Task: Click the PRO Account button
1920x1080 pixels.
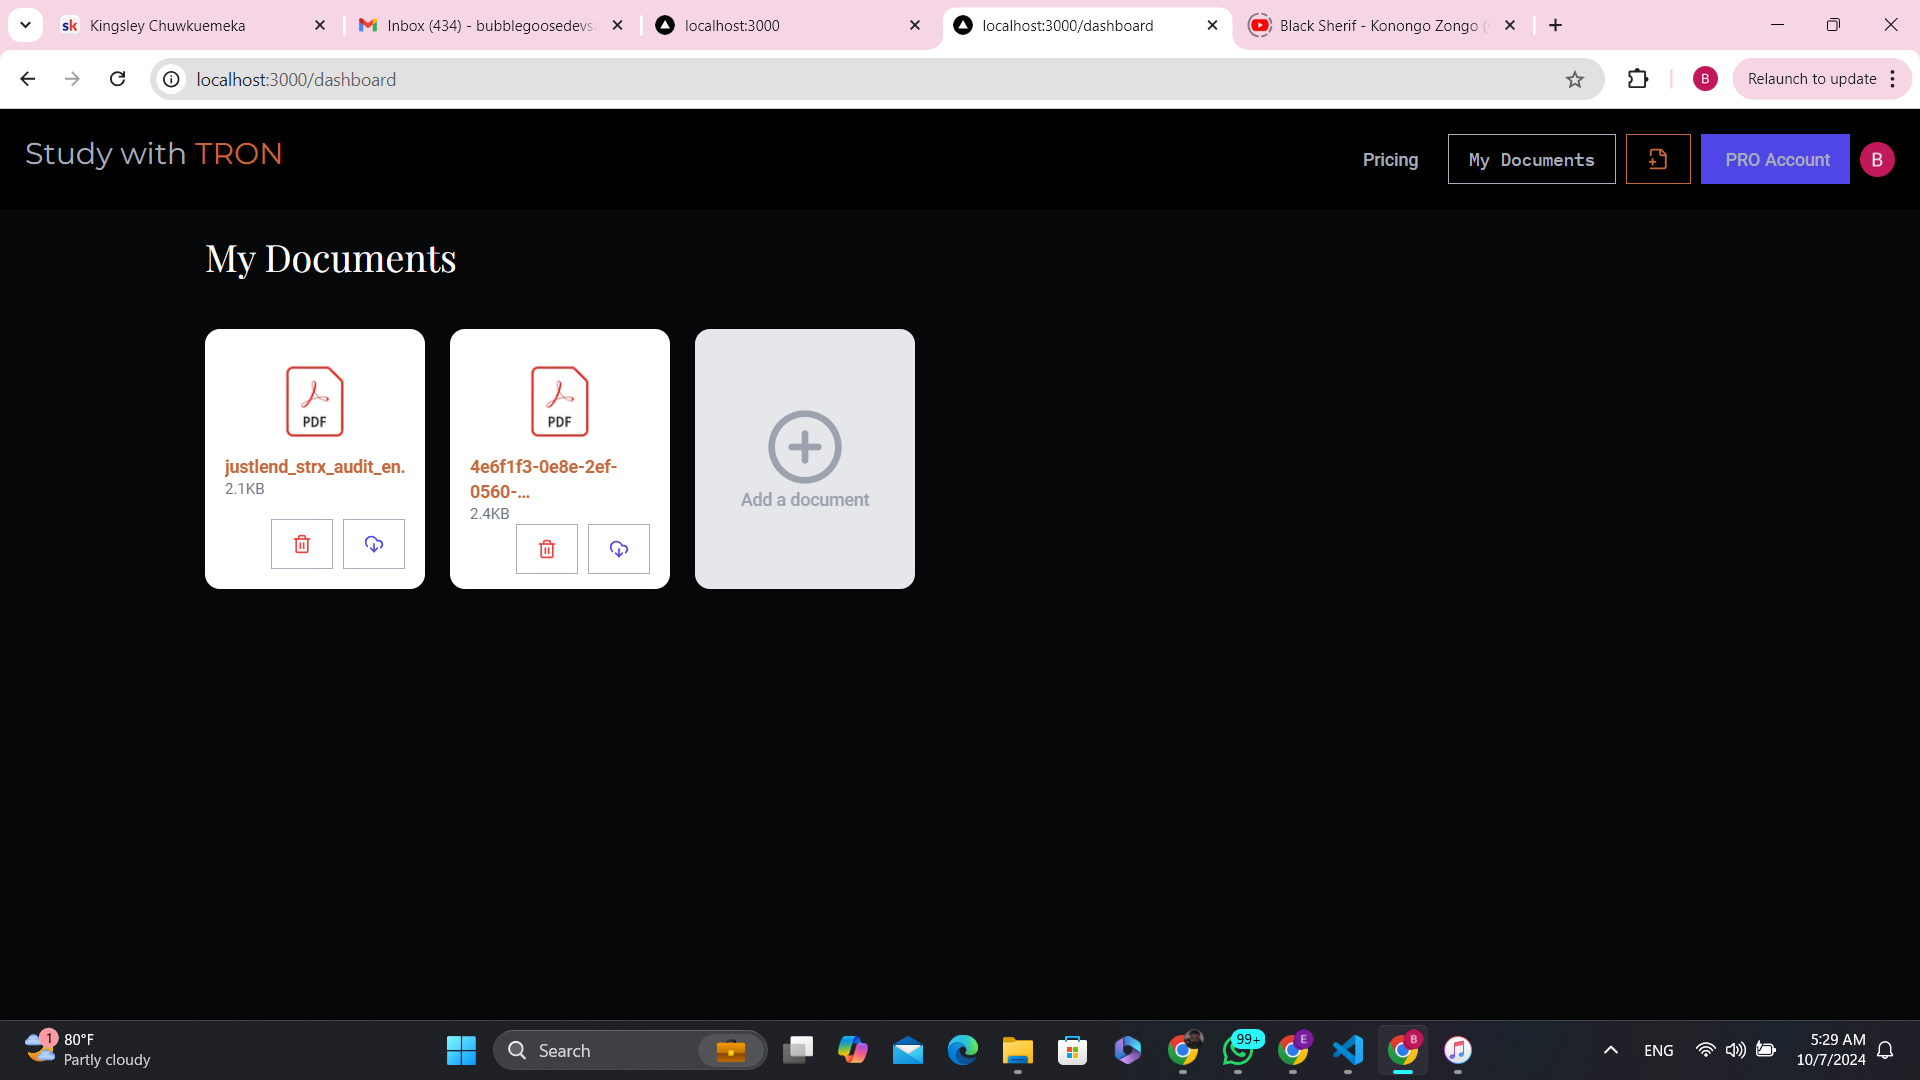Action: tap(1775, 160)
